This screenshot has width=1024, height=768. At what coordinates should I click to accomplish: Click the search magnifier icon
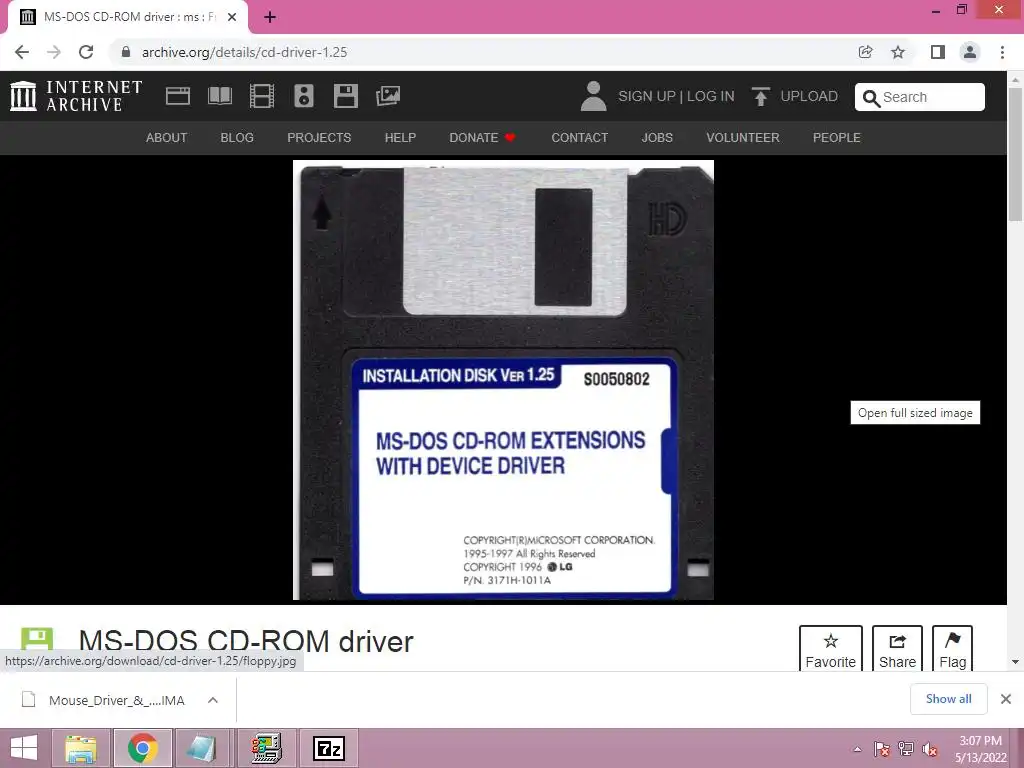[871, 98]
